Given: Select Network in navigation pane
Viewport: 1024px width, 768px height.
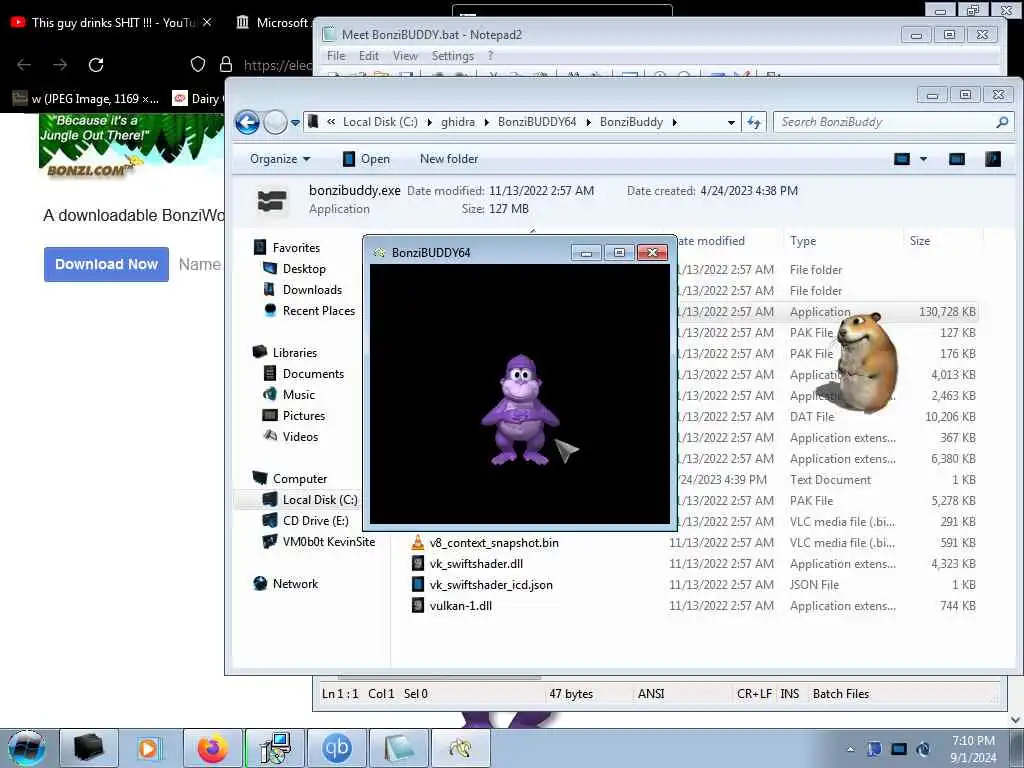Looking at the screenshot, I should pos(295,584).
